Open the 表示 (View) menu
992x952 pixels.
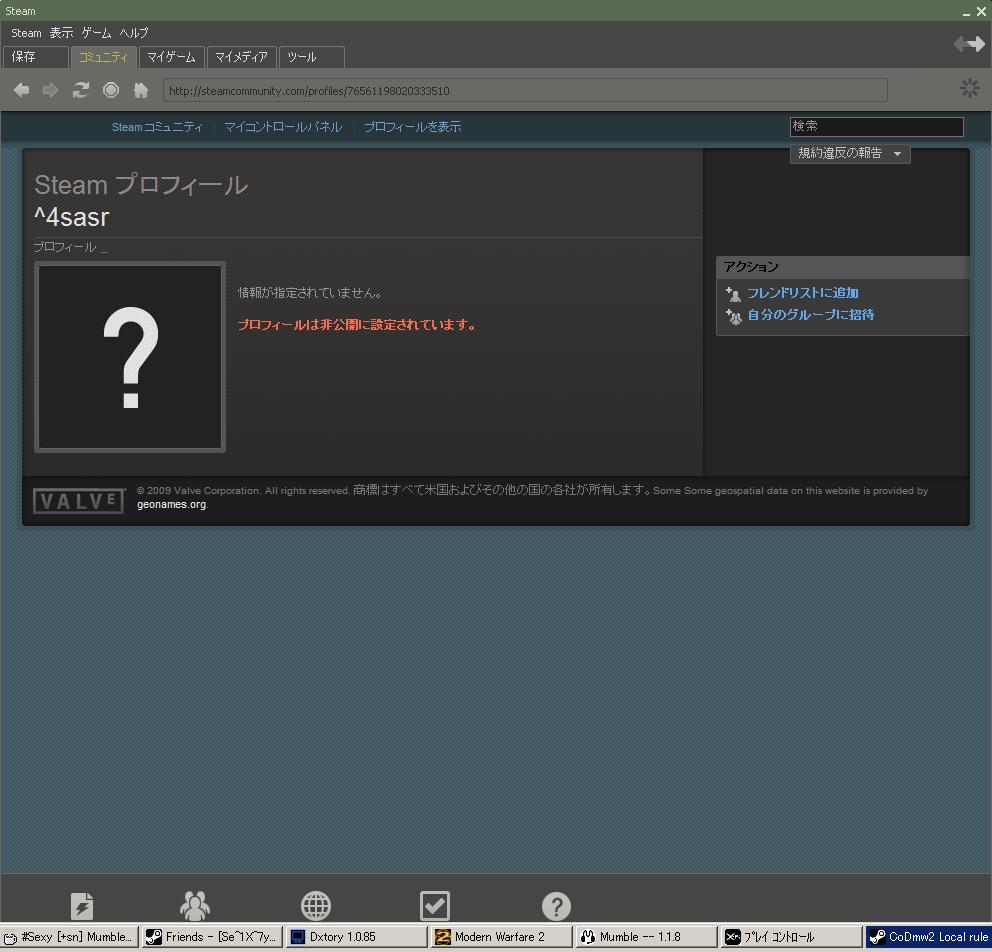(x=61, y=33)
